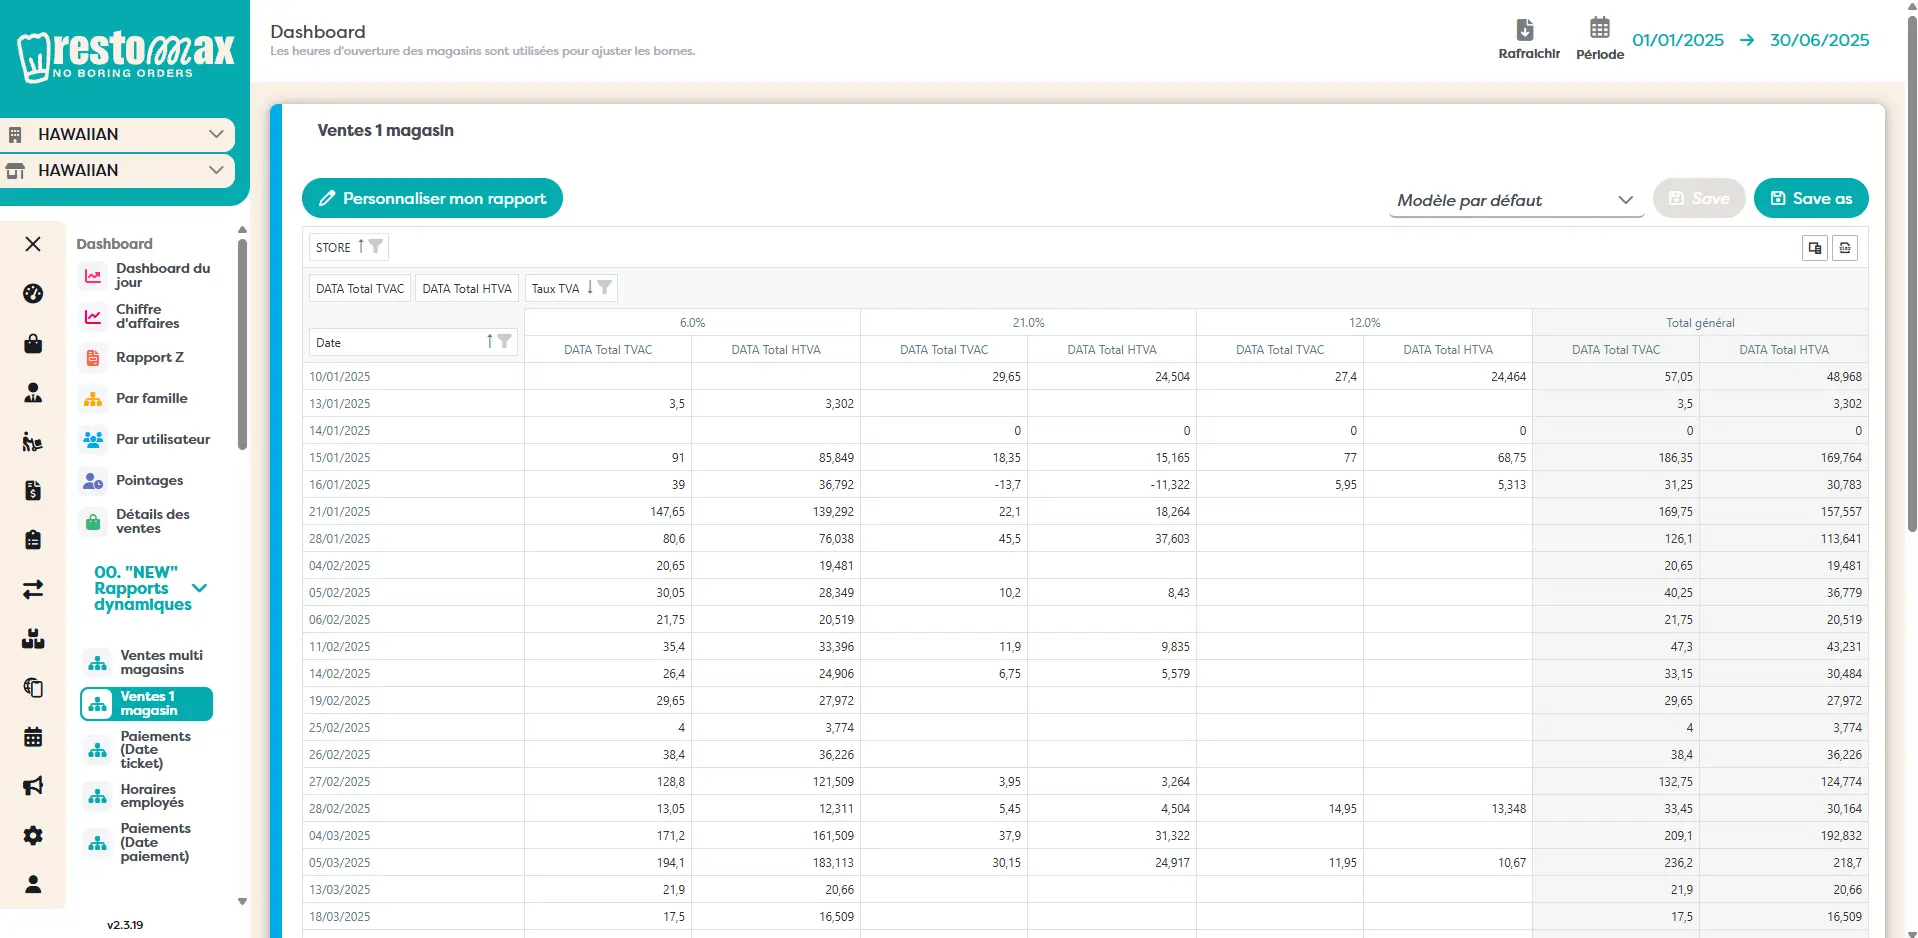Click the start date 01/01/2025

[1678, 40]
